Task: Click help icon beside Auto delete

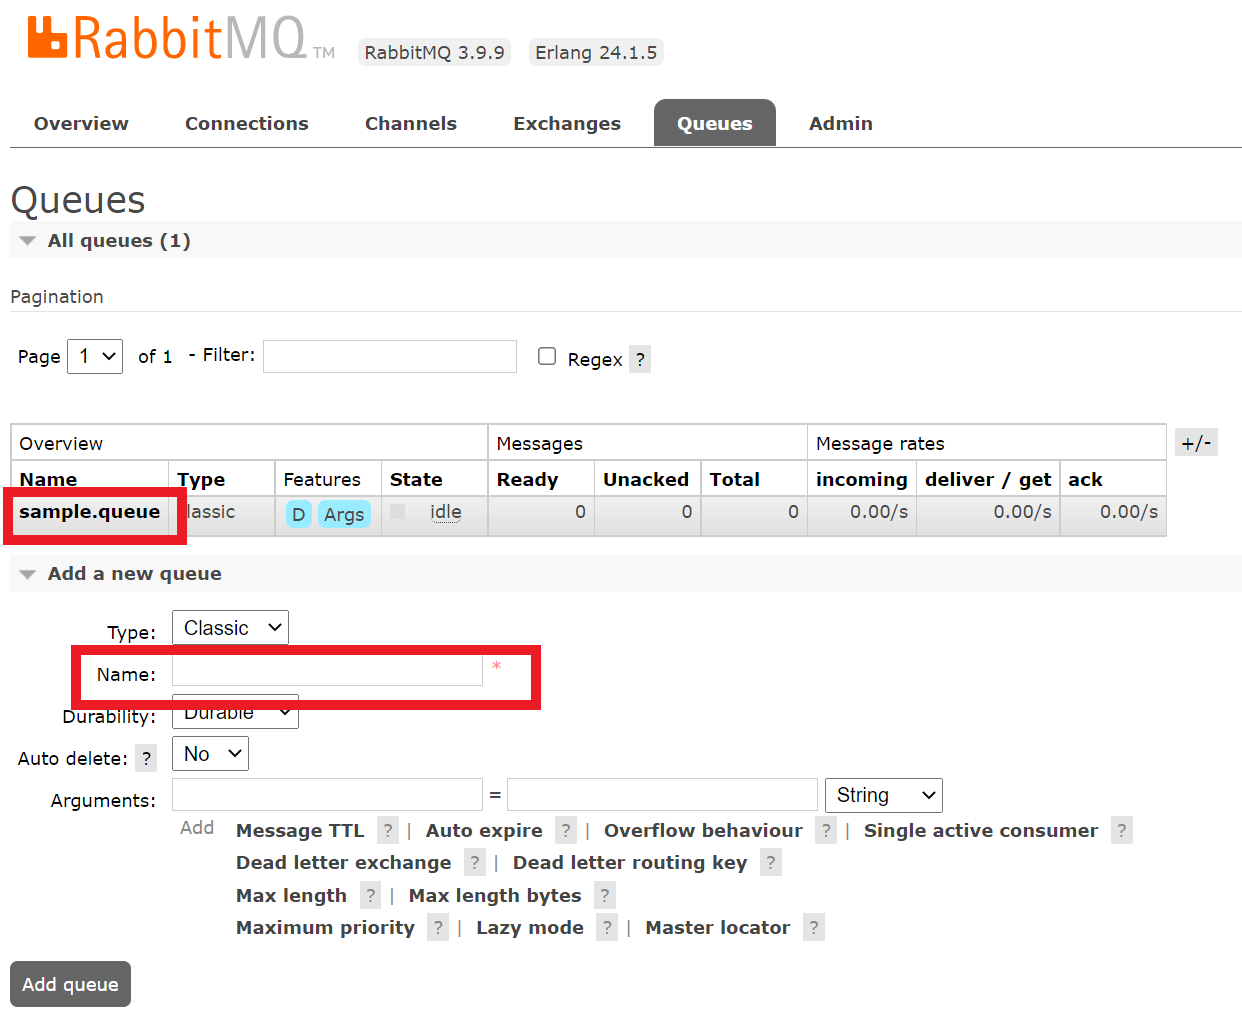Action: [146, 759]
